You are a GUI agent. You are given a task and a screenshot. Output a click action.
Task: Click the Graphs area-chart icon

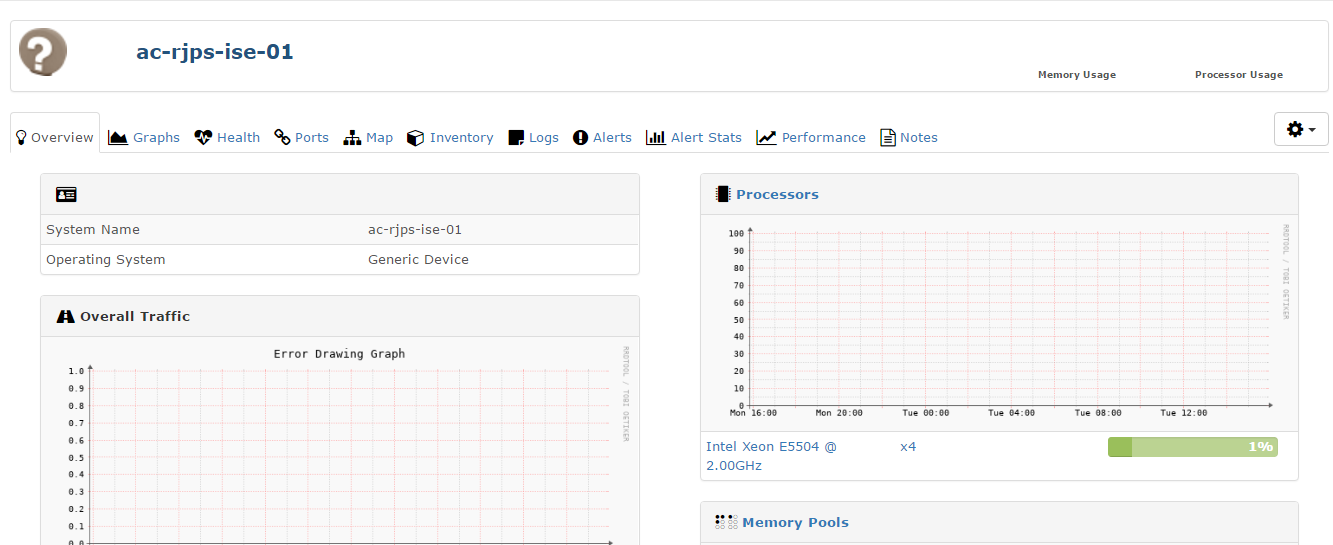click(x=118, y=137)
